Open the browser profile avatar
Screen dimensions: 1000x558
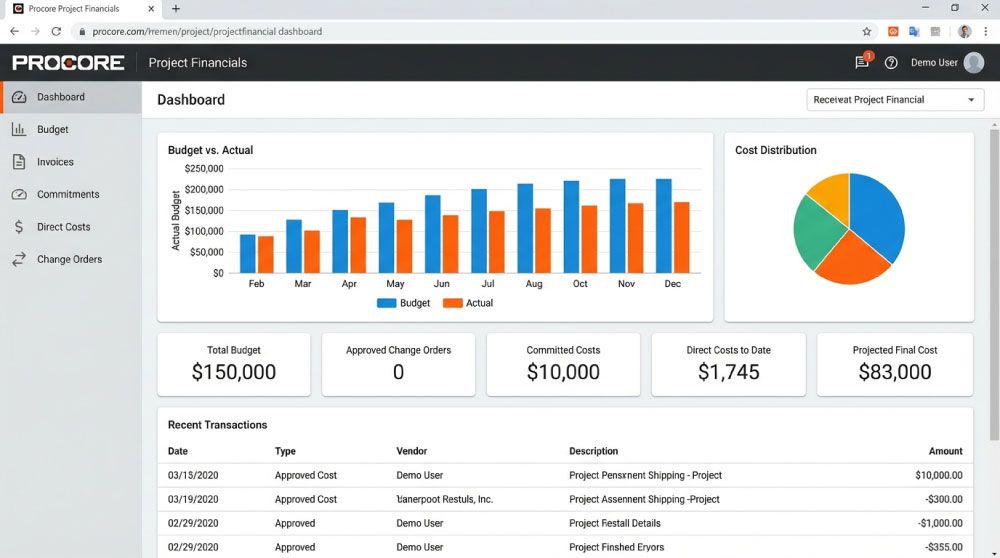[x=964, y=31]
